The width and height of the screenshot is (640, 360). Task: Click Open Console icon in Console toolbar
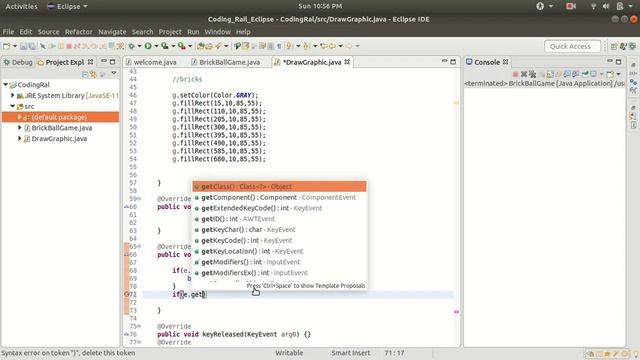[x=610, y=74]
